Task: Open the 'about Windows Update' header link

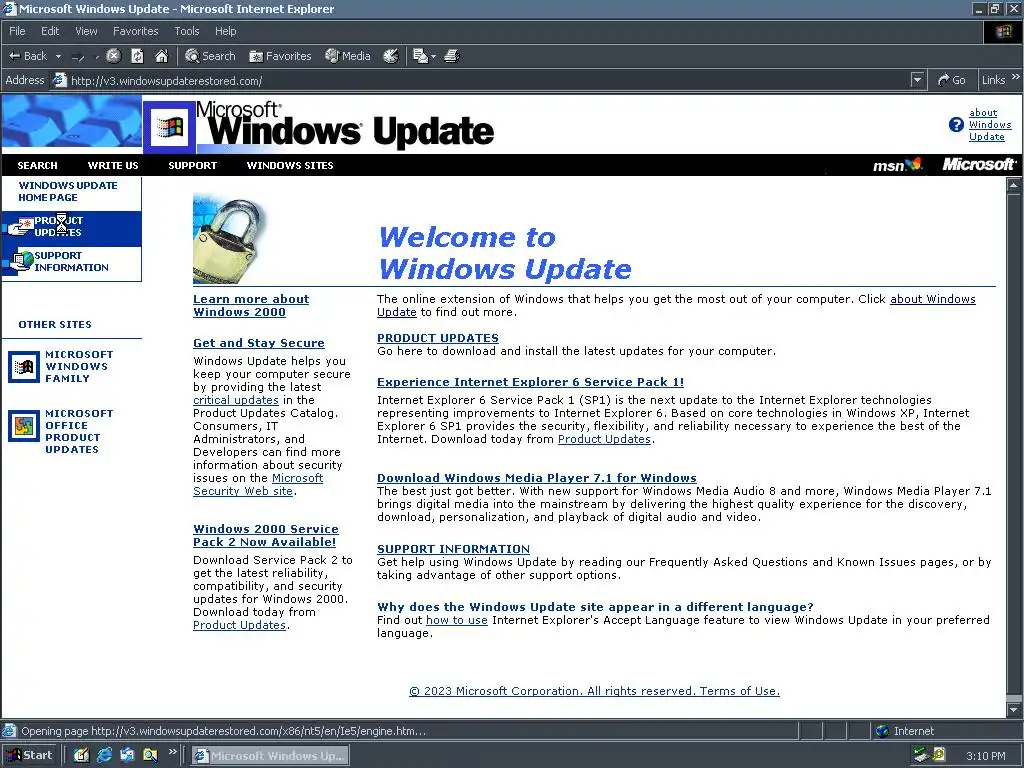Action: point(989,125)
